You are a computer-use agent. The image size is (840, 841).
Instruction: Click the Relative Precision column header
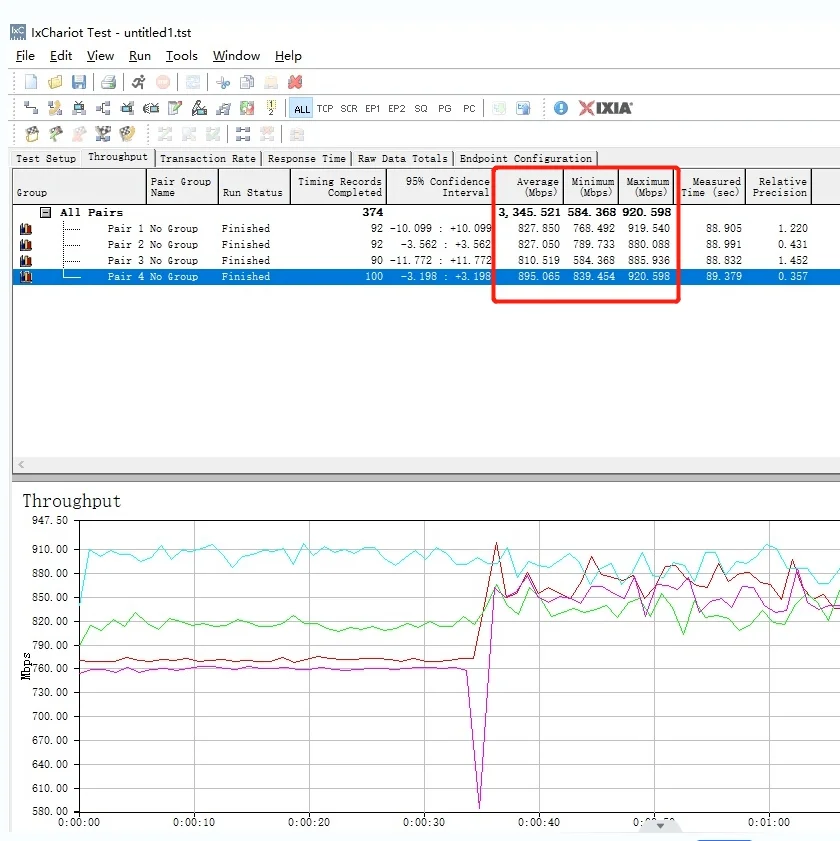(x=781, y=187)
